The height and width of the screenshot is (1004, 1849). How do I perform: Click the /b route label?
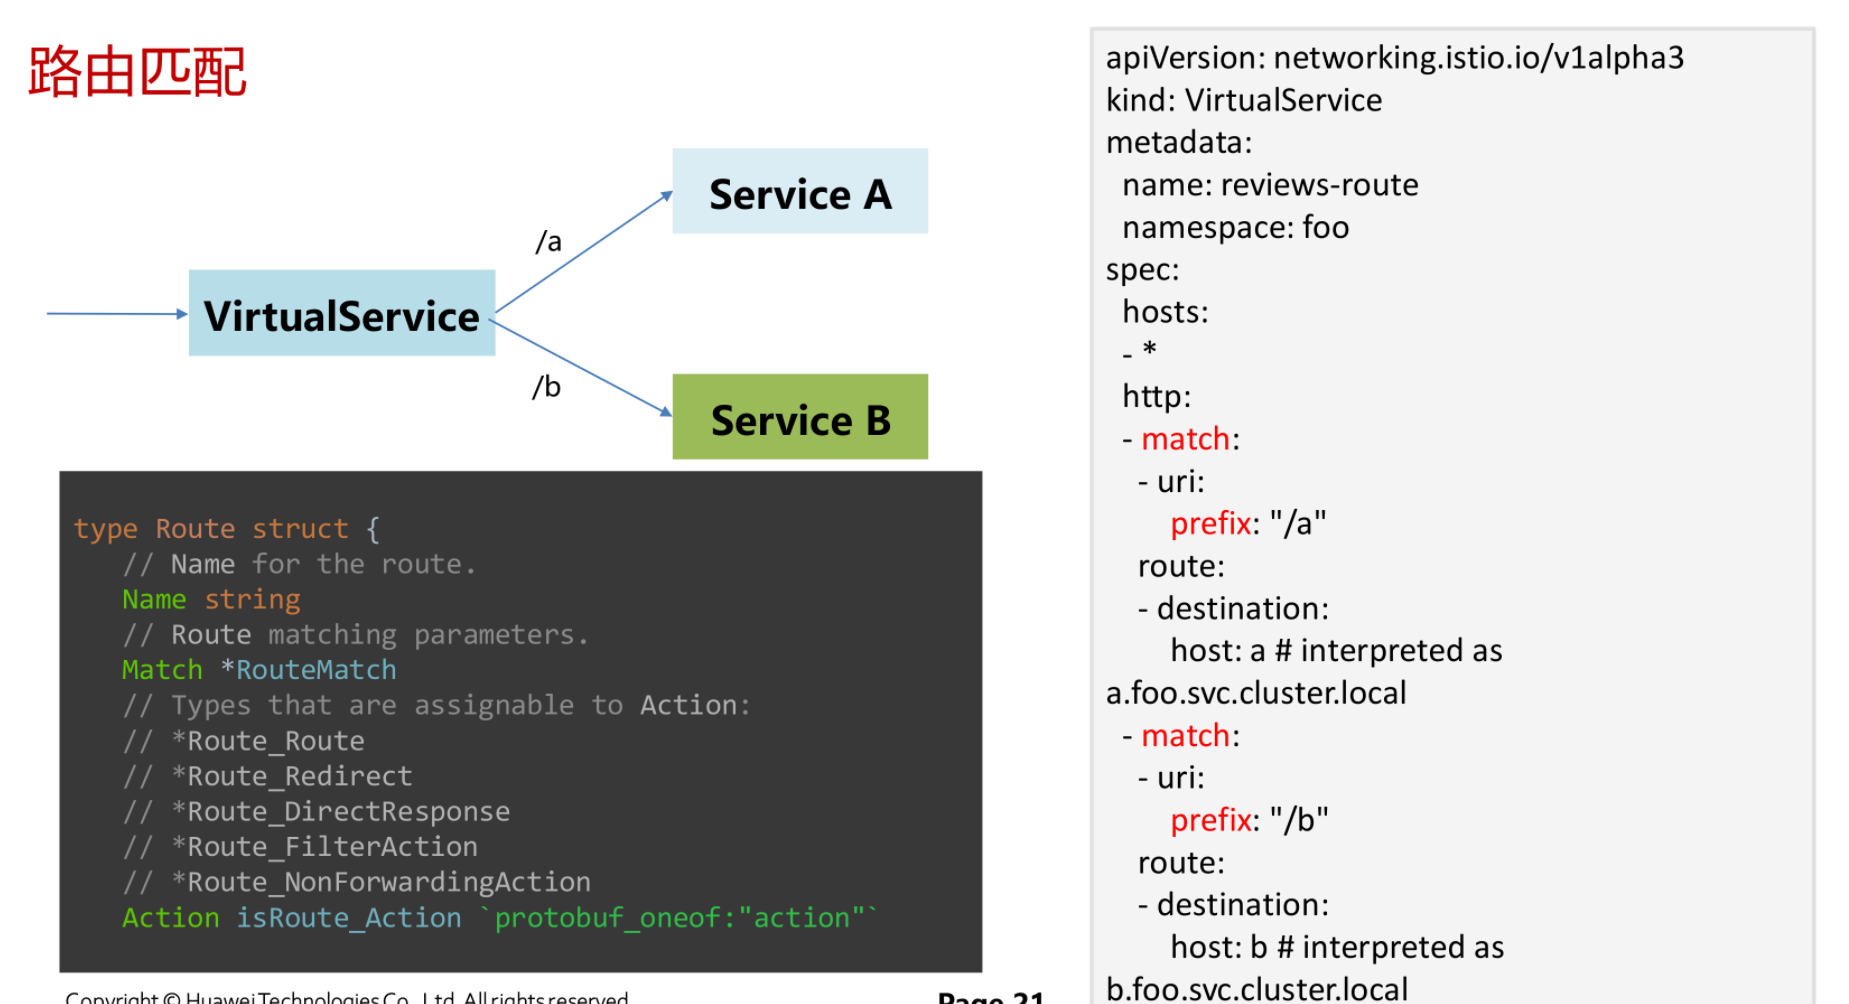[546, 387]
